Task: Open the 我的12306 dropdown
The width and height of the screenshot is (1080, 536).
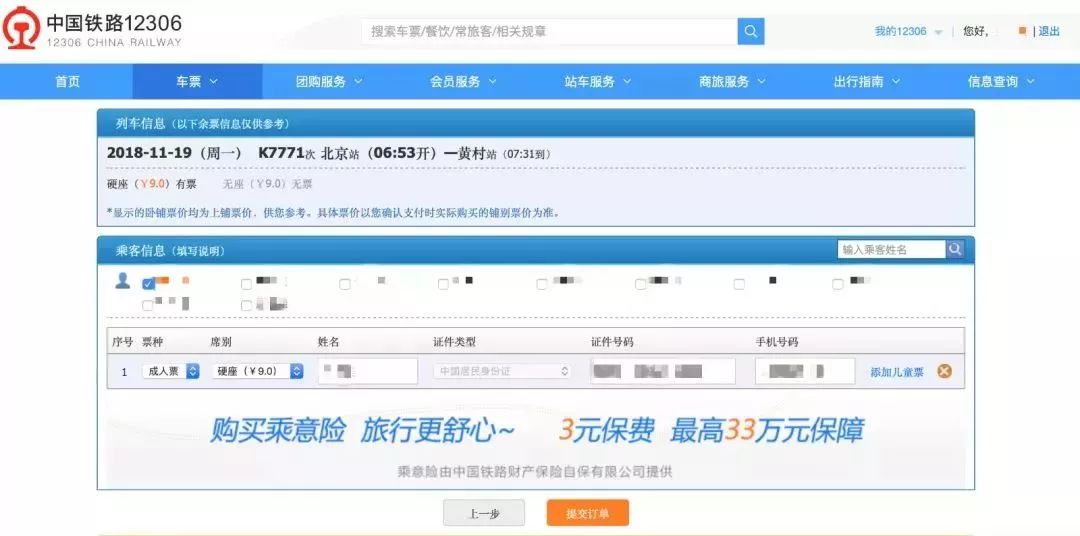Action: click(908, 32)
